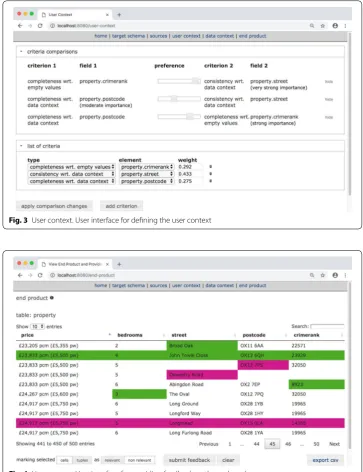This screenshot has height=472, width=363.
Task: Mark selection as 'relevant'
Action: click(112, 460)
